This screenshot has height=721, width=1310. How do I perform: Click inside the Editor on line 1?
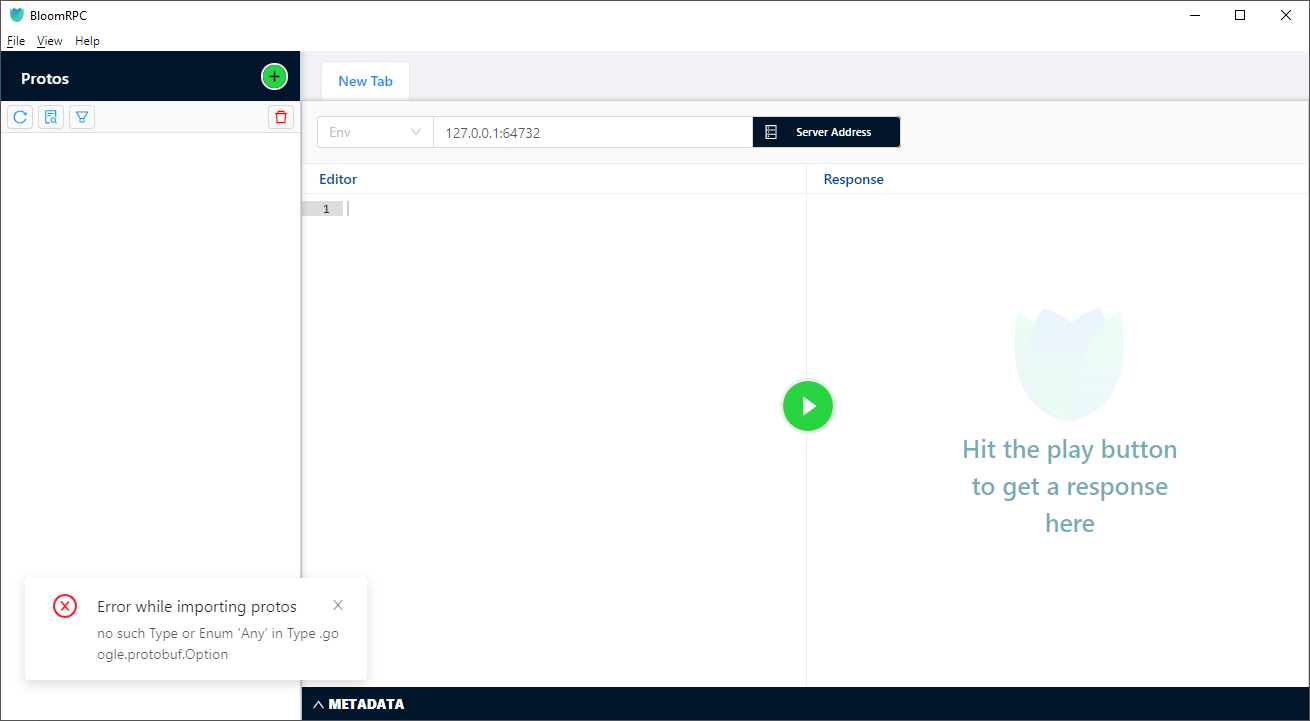576,209
